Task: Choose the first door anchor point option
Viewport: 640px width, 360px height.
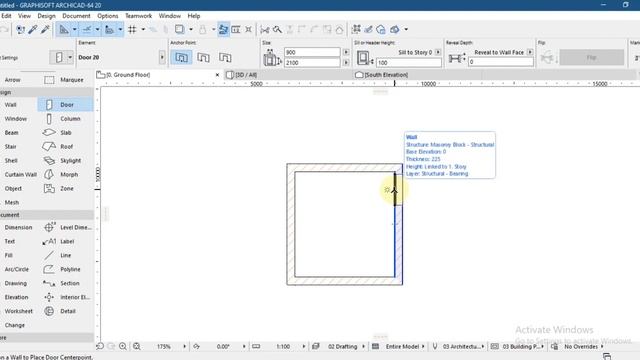Action: [181, 58]
